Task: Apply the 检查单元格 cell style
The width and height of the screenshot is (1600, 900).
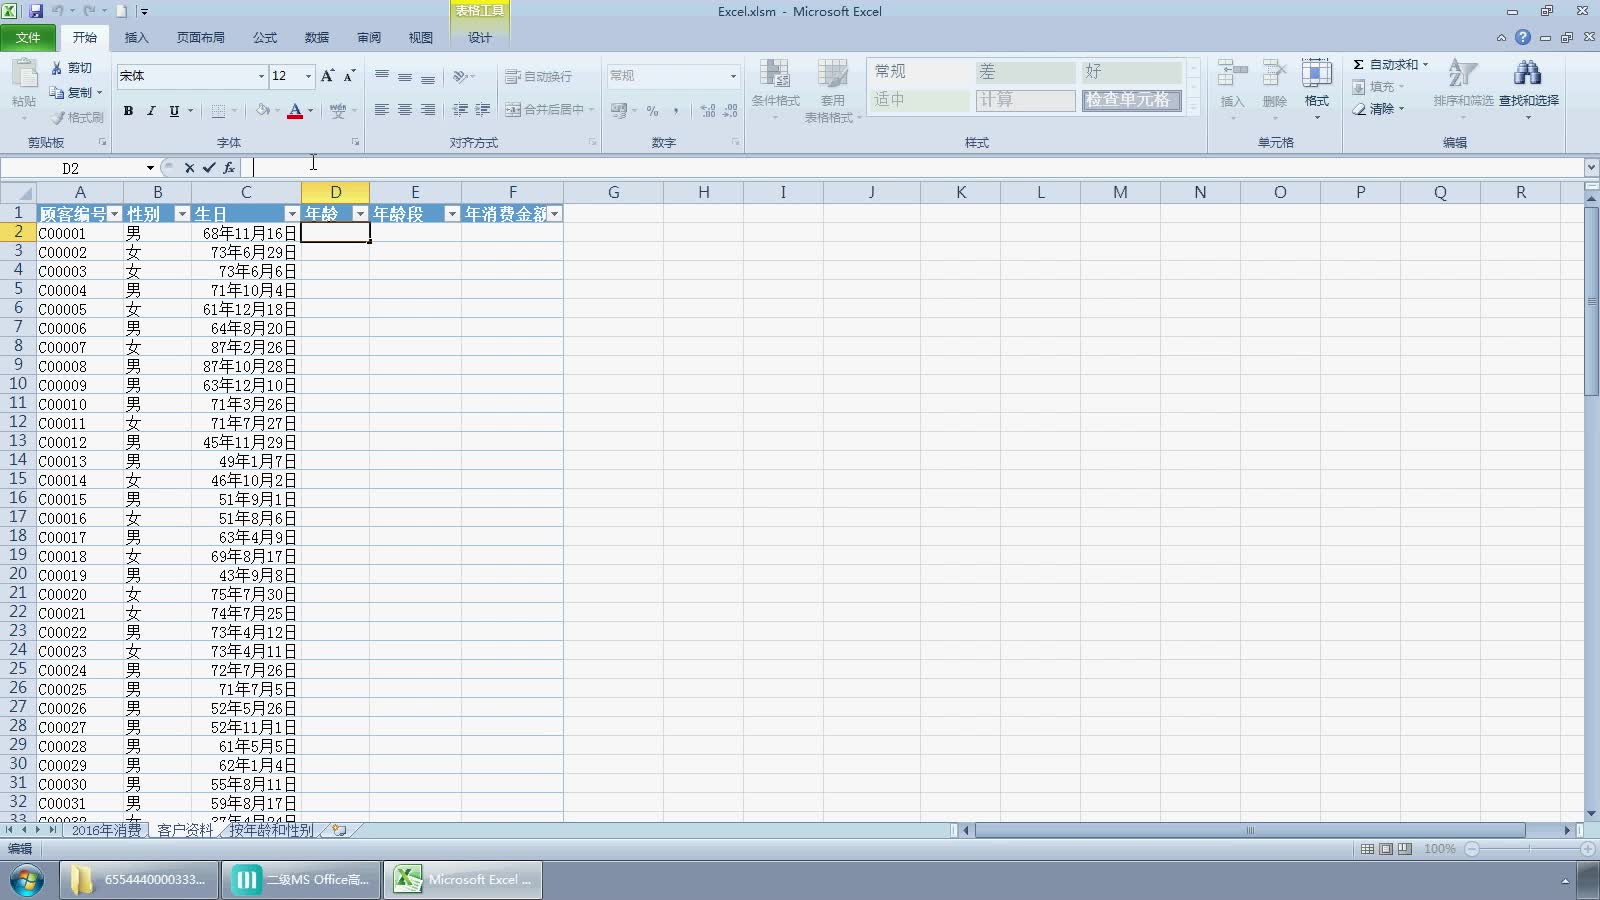Action: coord(1130,100)
